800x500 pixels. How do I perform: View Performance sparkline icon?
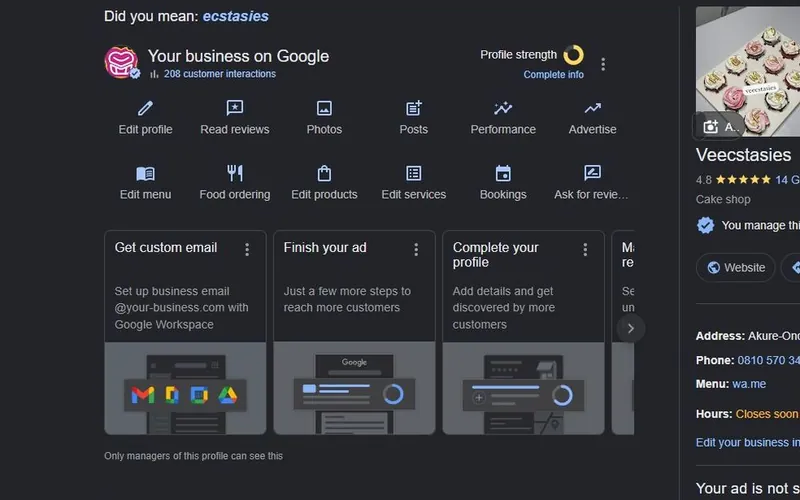click(x=503, y=108)
